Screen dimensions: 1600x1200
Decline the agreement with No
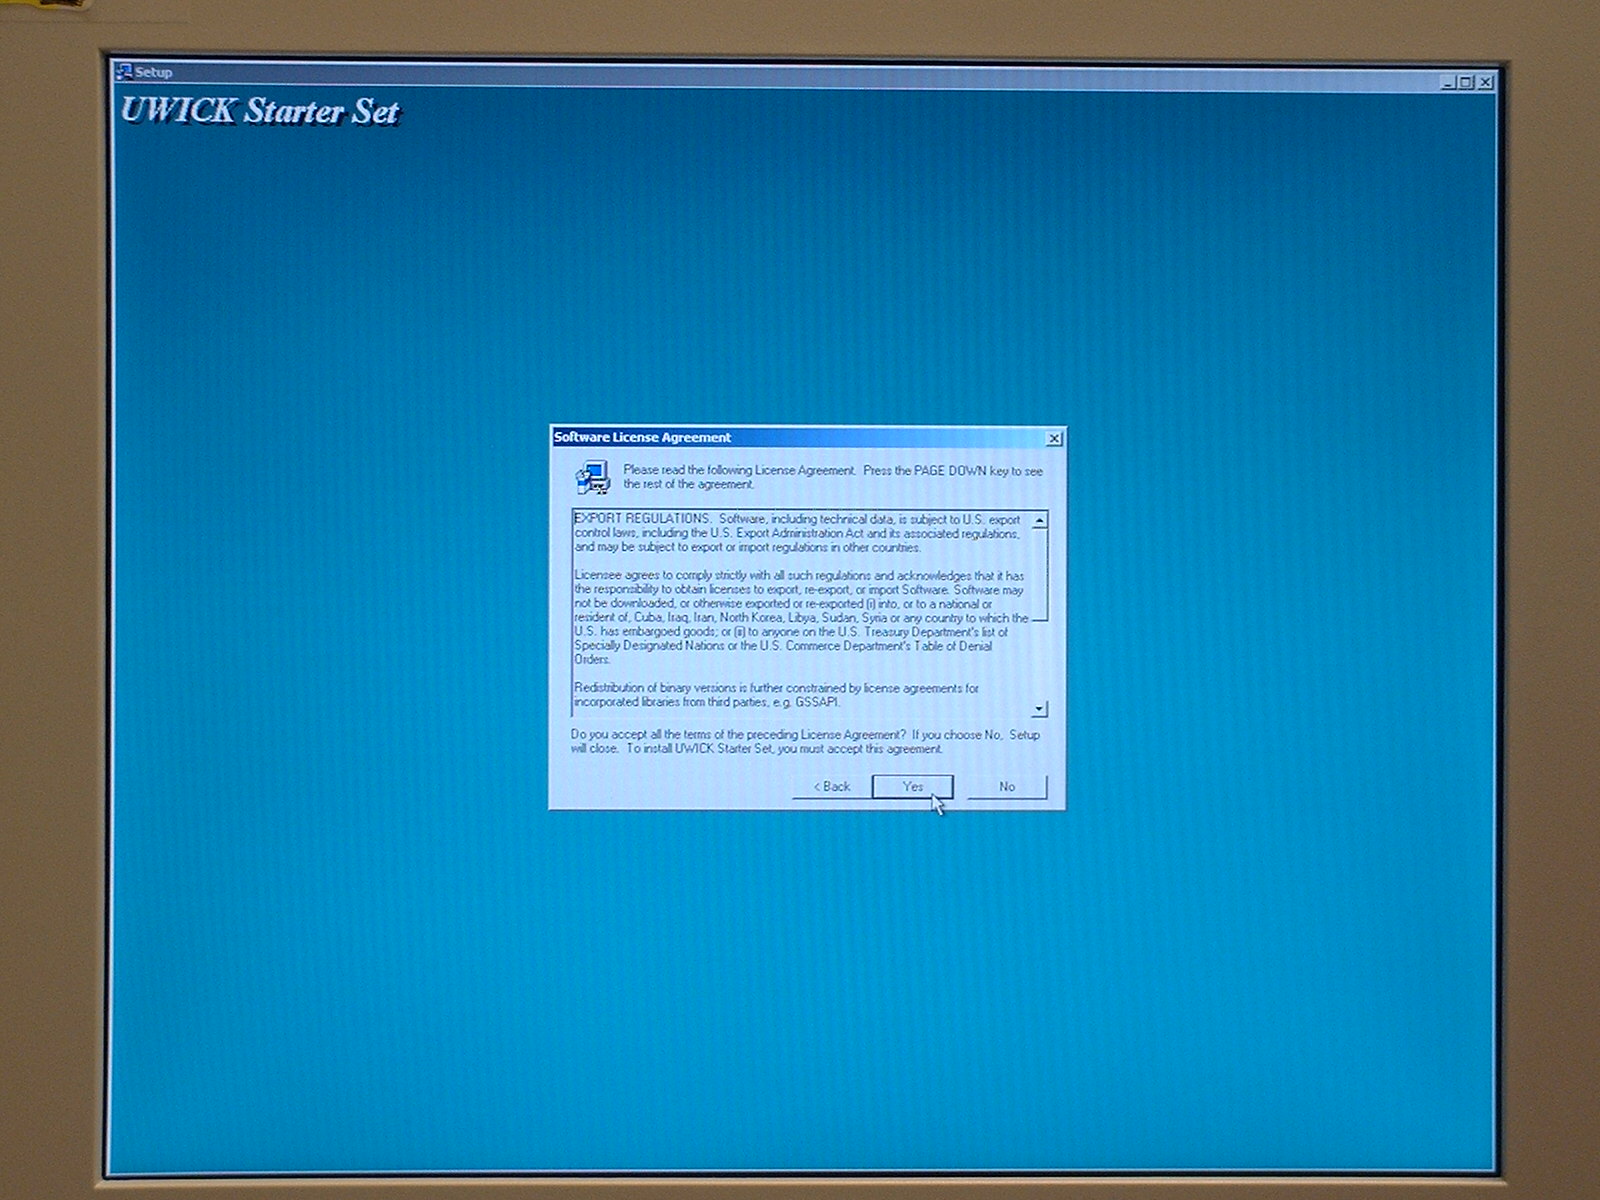tap(1007, 787)
